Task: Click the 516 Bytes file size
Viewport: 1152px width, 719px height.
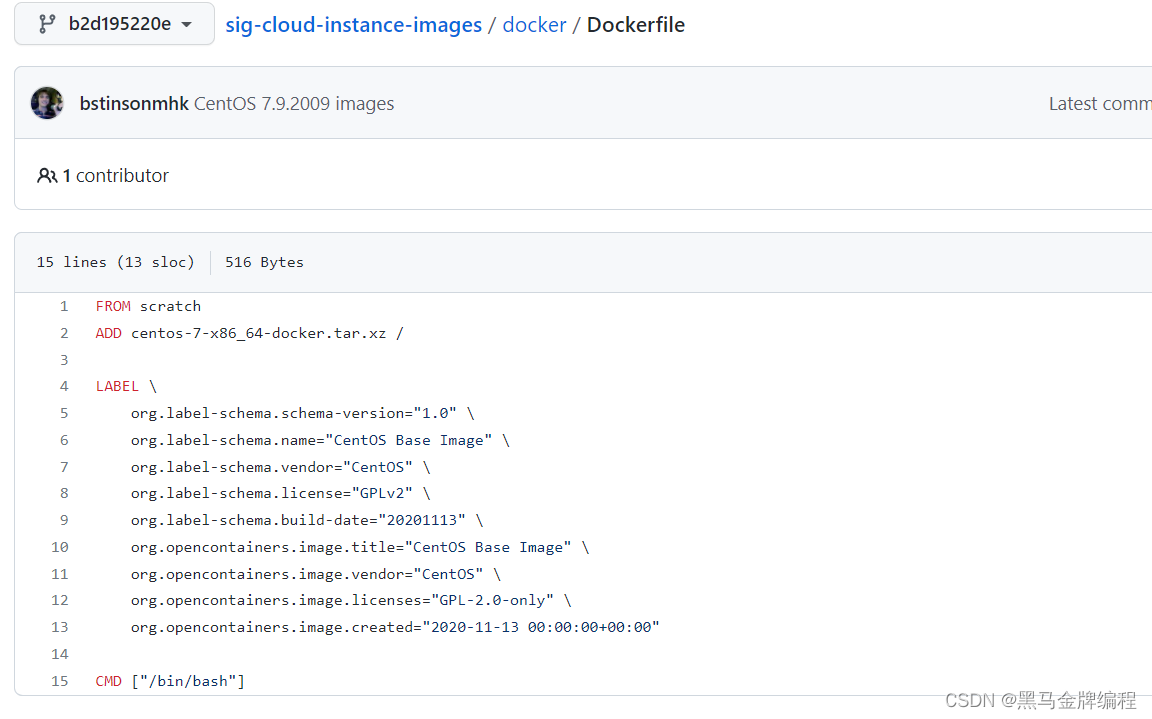Action: tap(264, 262)
